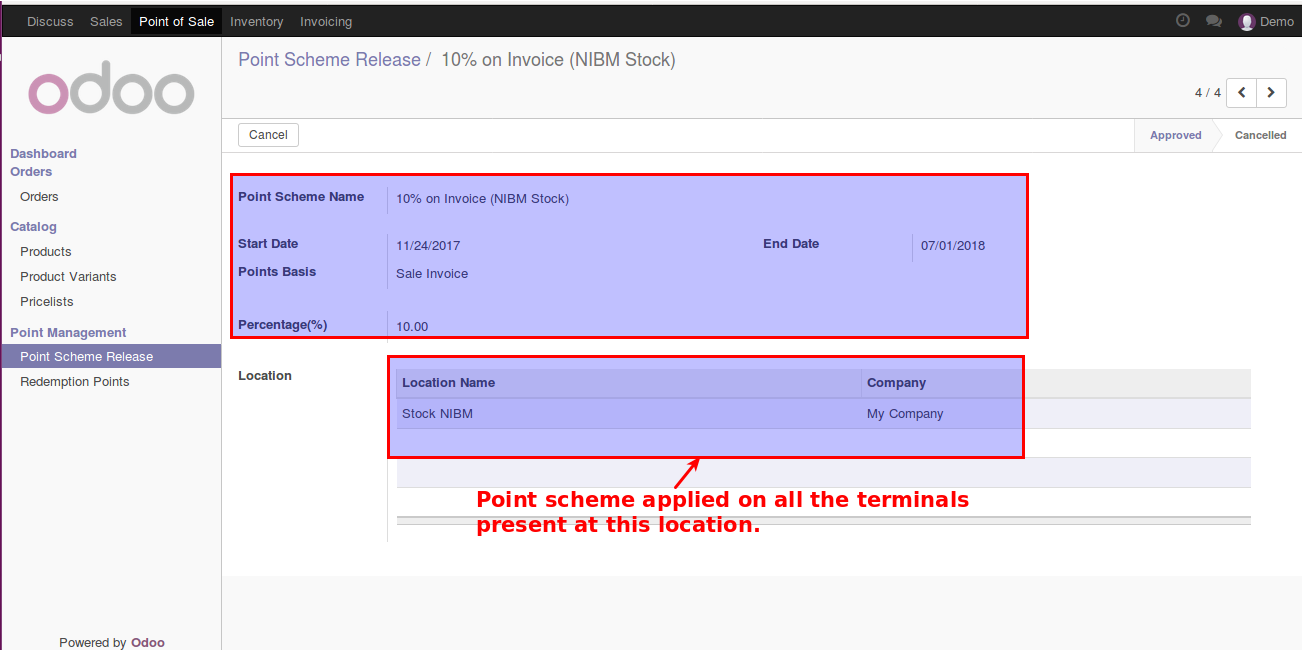This screenshot has height=650, width=1302.
Task: Click the Point Management section heading
Action: point(68,333)
